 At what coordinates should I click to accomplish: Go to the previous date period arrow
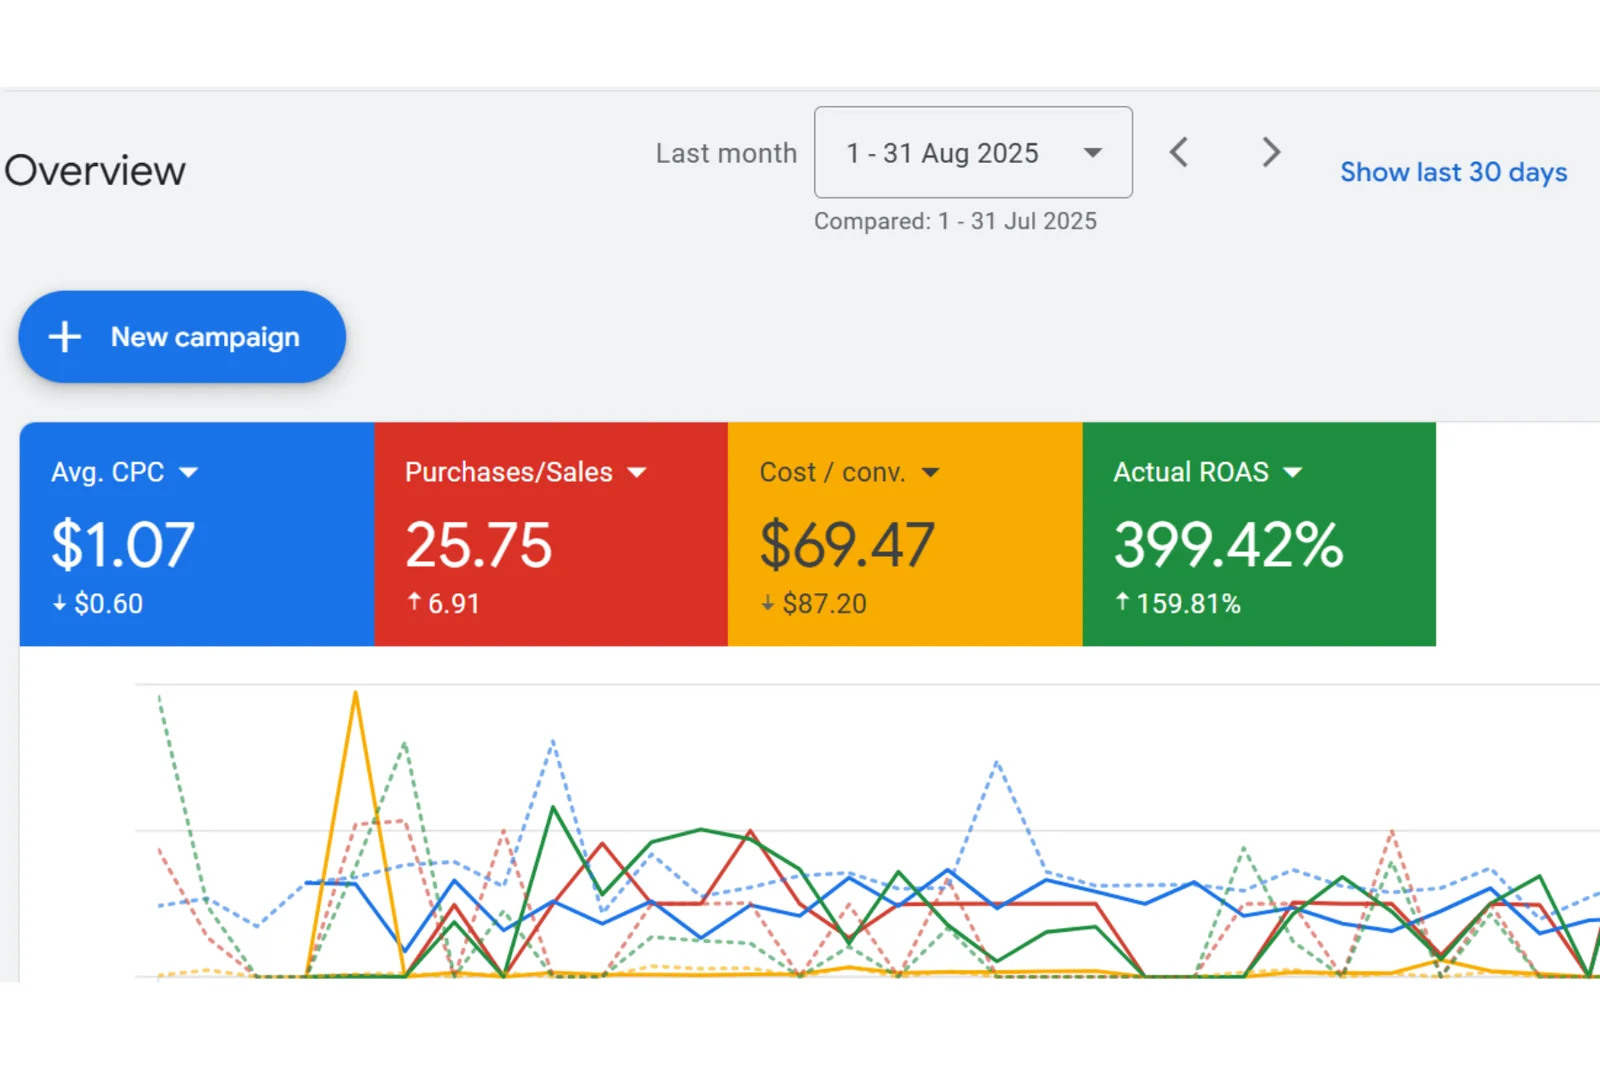1179,153
